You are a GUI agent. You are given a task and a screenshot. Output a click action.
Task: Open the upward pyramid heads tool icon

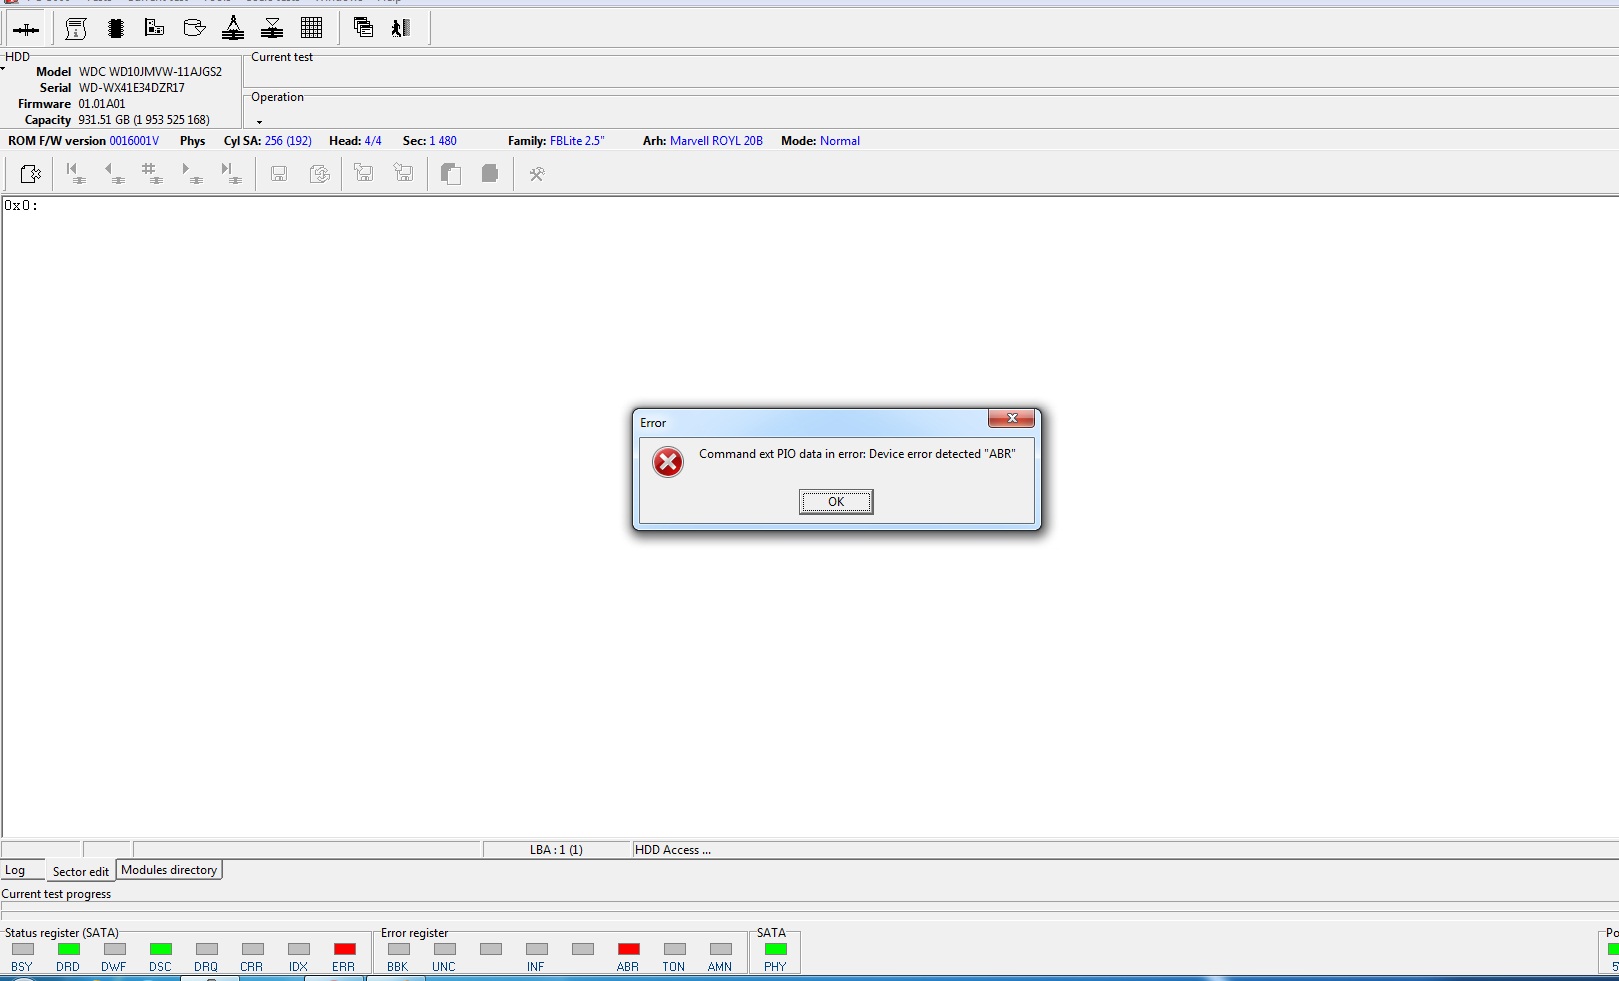pos(233,29)
